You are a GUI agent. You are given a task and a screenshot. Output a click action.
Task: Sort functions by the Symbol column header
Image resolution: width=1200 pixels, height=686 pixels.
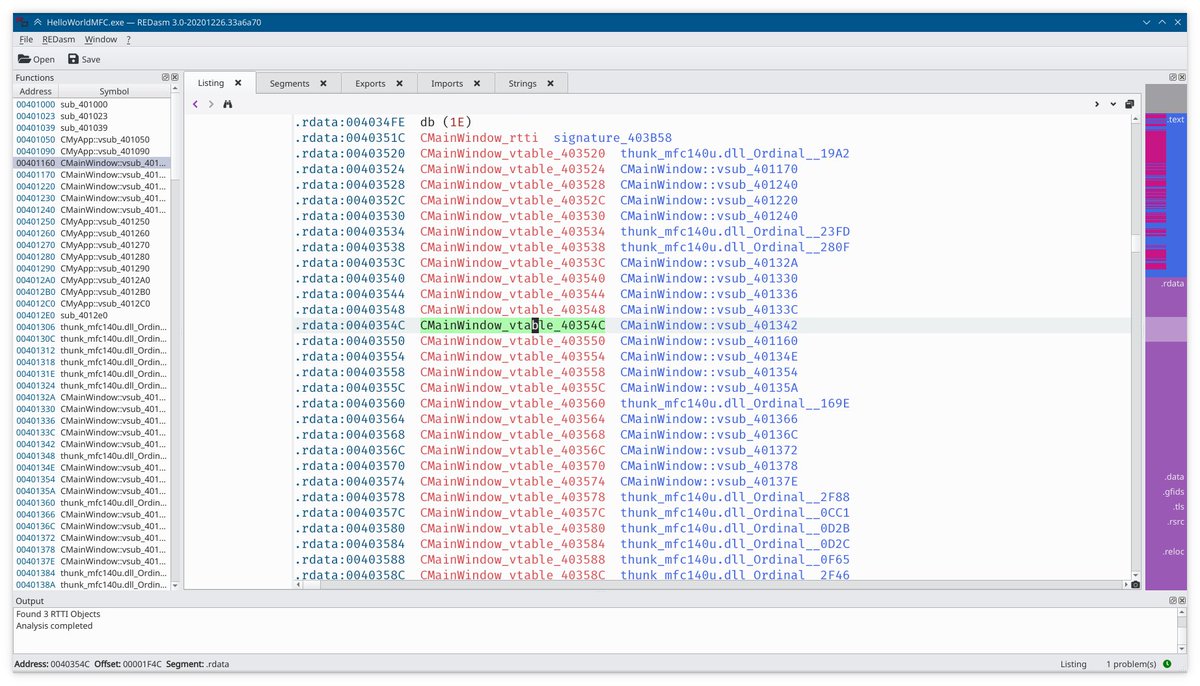click(114, 91)
